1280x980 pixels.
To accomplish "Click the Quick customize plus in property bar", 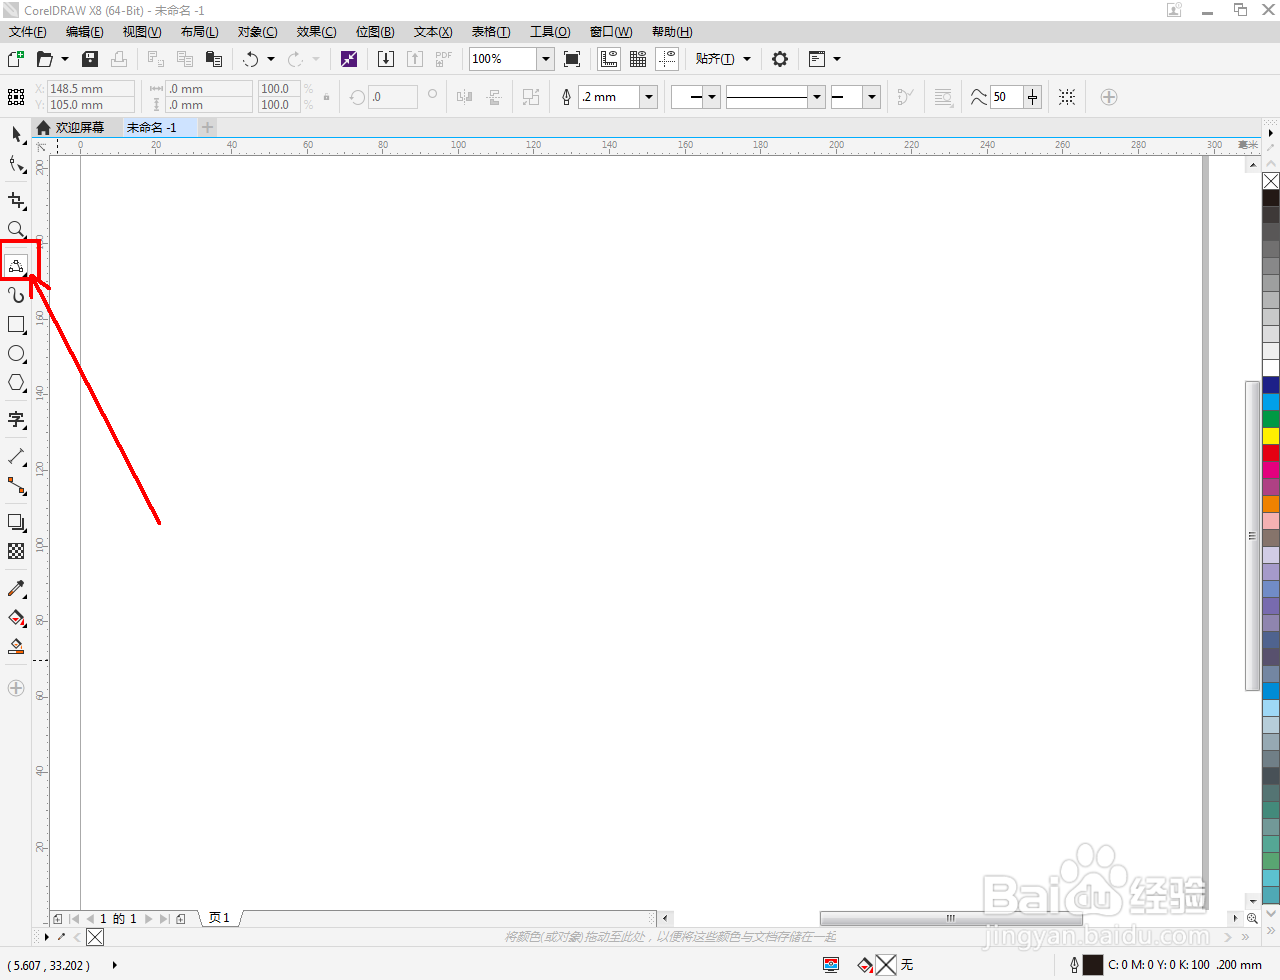I will pyautogui.click(x=1109, y=97).
